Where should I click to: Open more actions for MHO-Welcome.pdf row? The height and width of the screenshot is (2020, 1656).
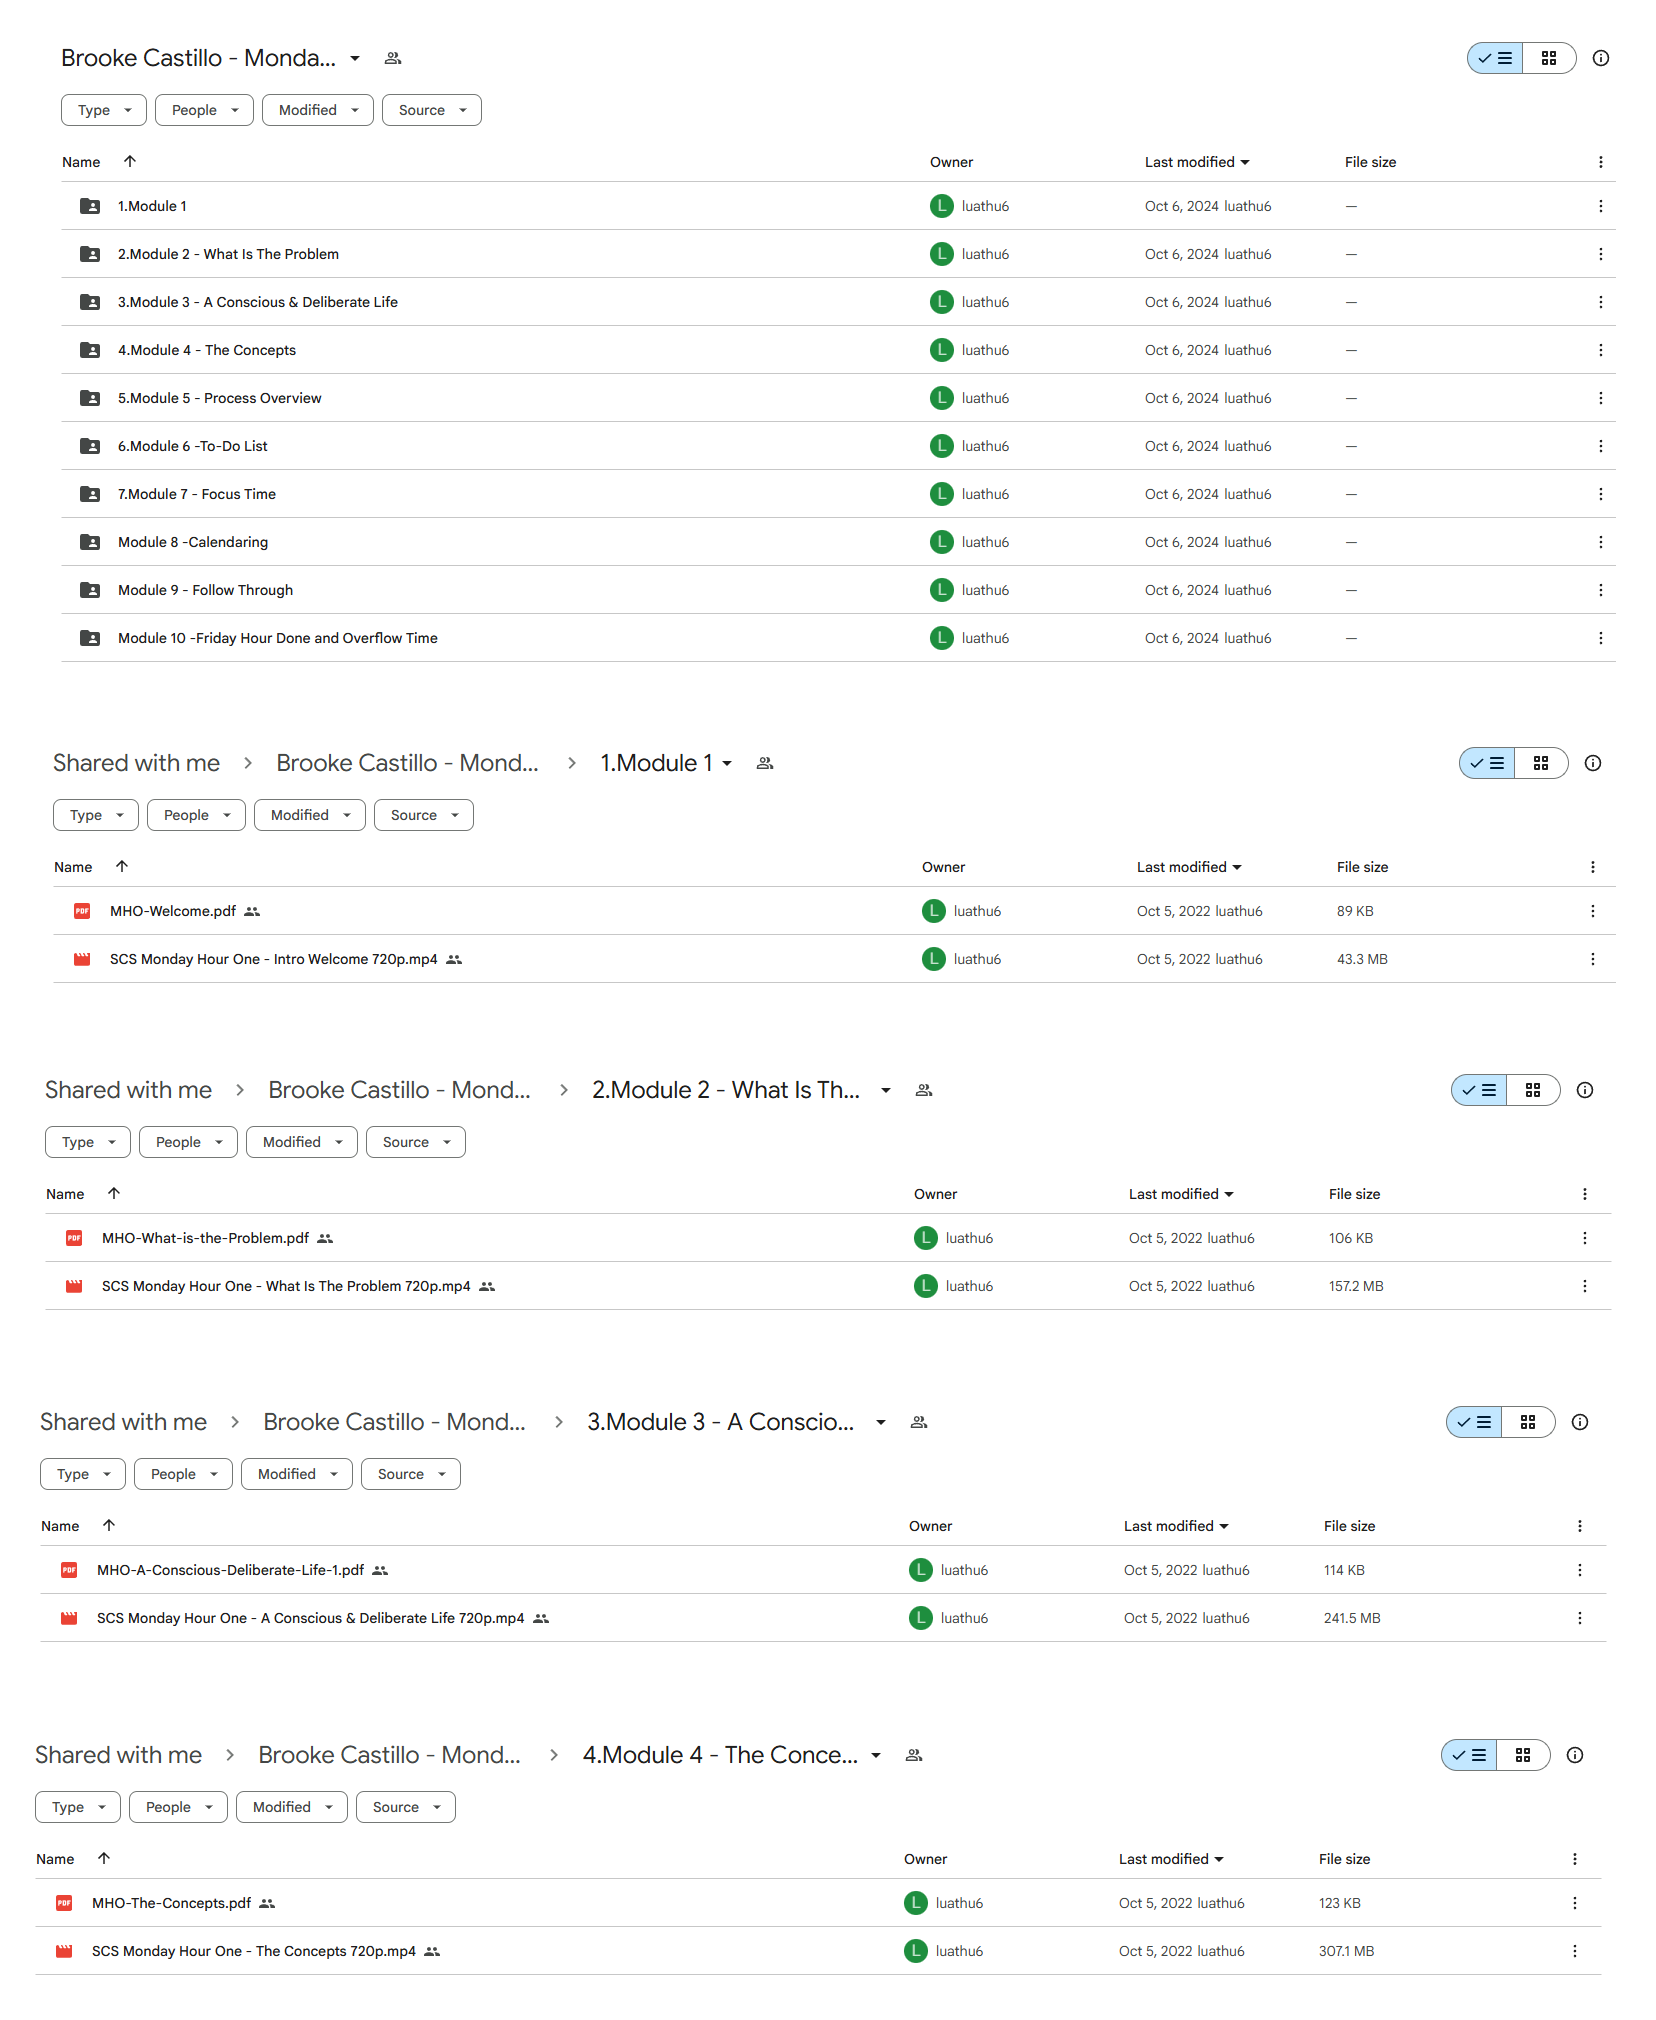point(1592,911)
